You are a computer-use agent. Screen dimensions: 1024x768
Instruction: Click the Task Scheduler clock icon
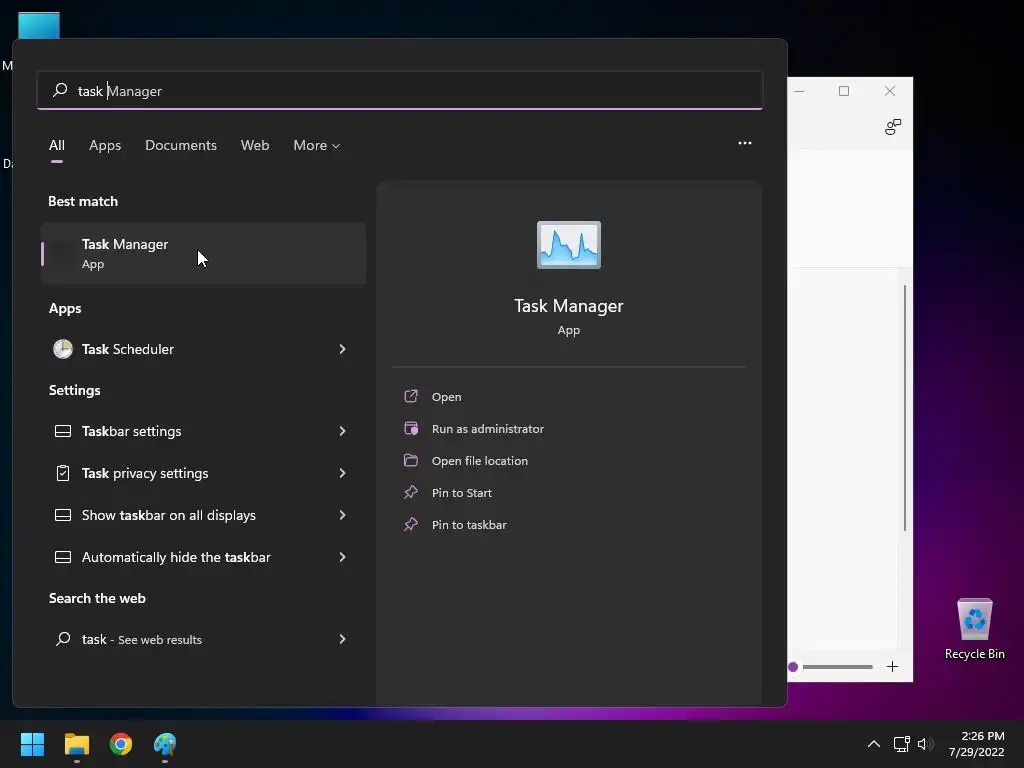[x=63, y=349]
